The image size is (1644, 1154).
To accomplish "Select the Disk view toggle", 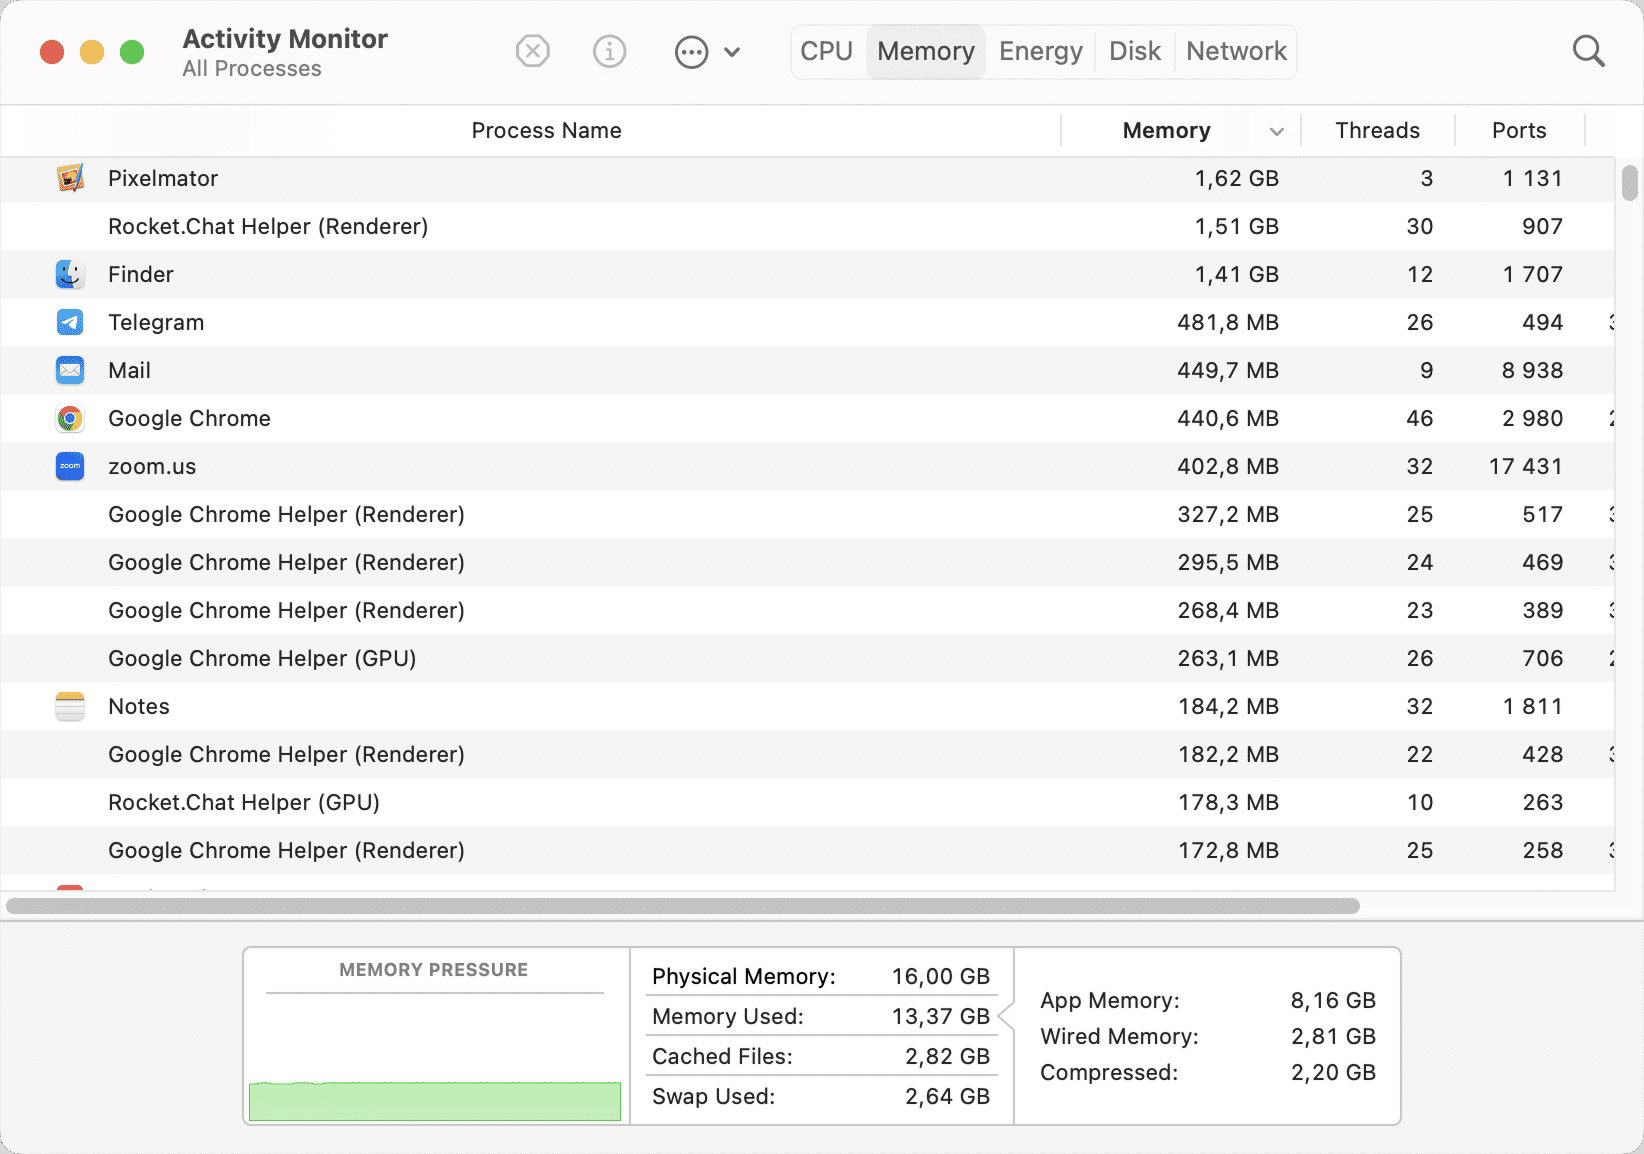I will tap(1134, 51).
